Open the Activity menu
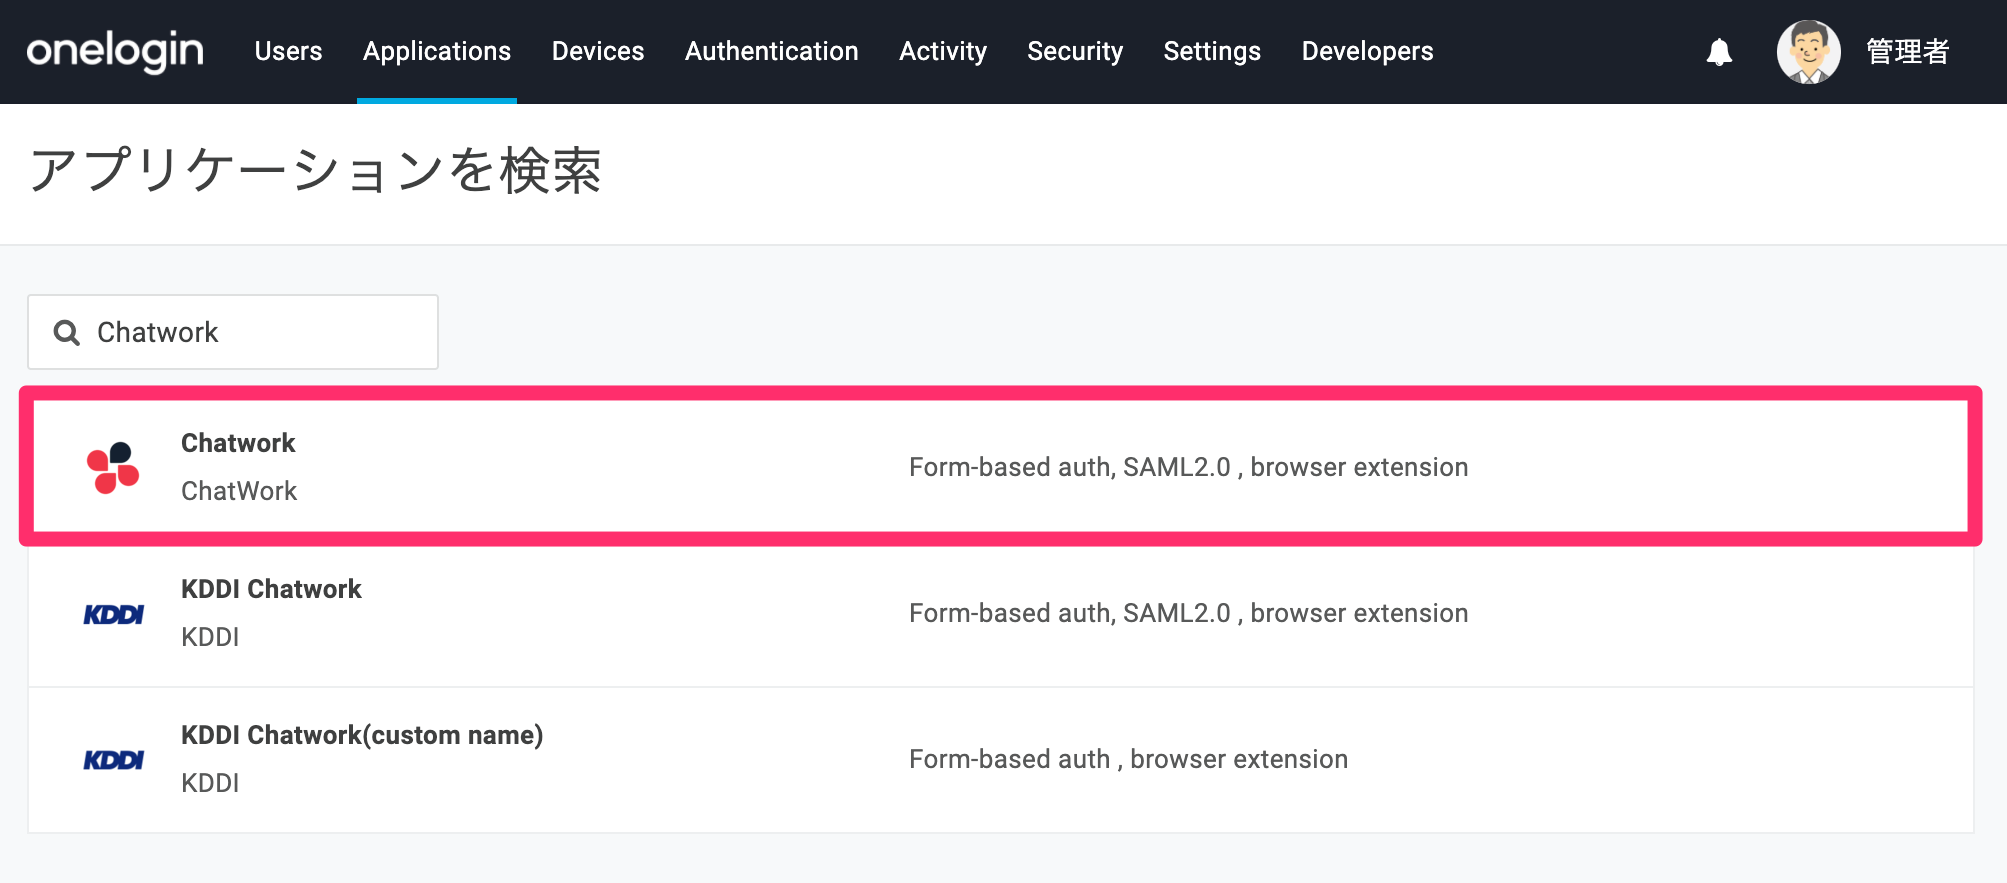This screenshot has width=2007, height=883. (x=943, y=51)
